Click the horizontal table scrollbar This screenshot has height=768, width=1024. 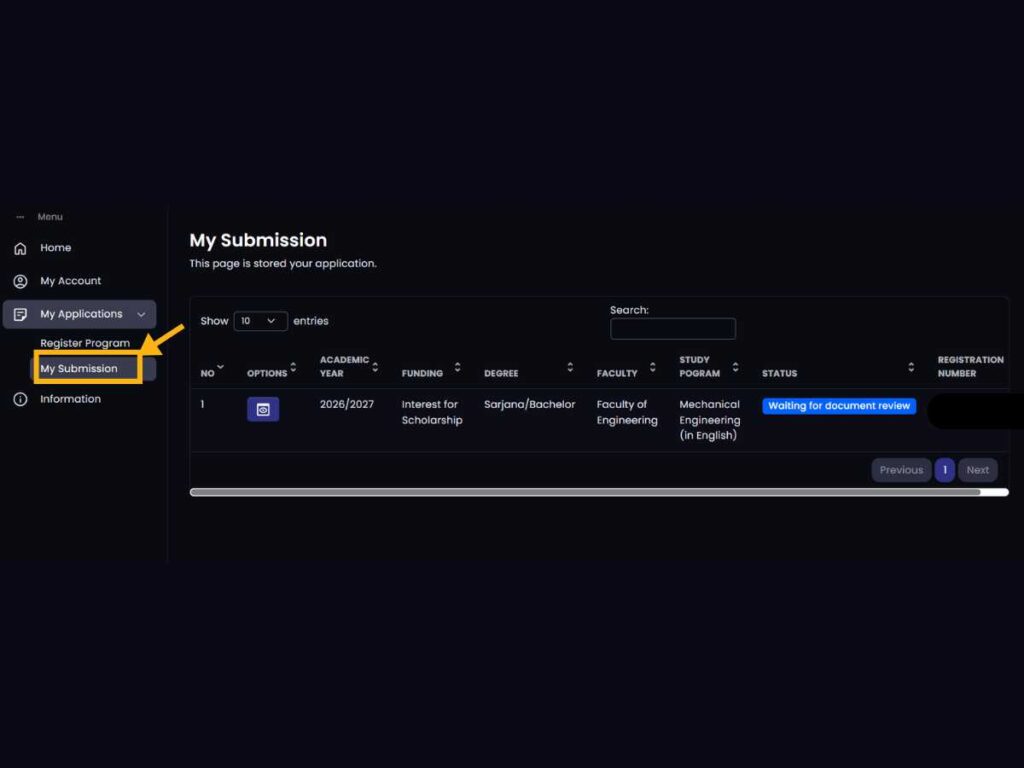point(585,492)
